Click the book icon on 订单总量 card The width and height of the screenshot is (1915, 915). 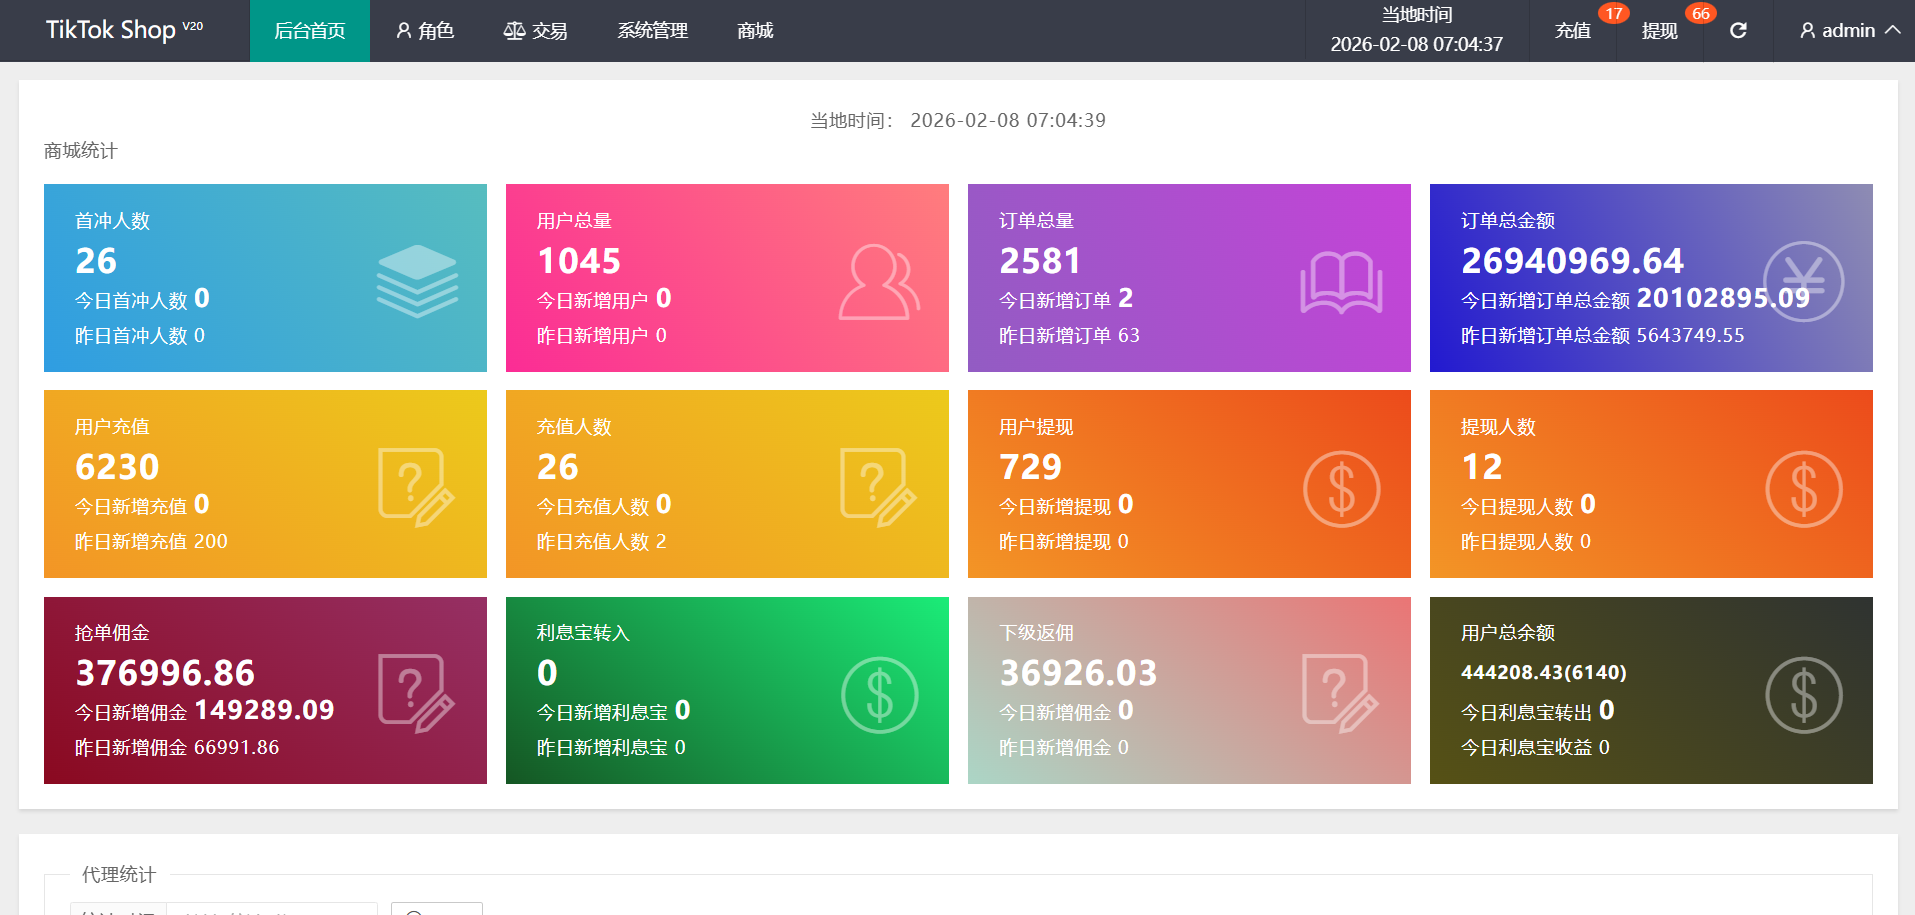point(1341,283)
